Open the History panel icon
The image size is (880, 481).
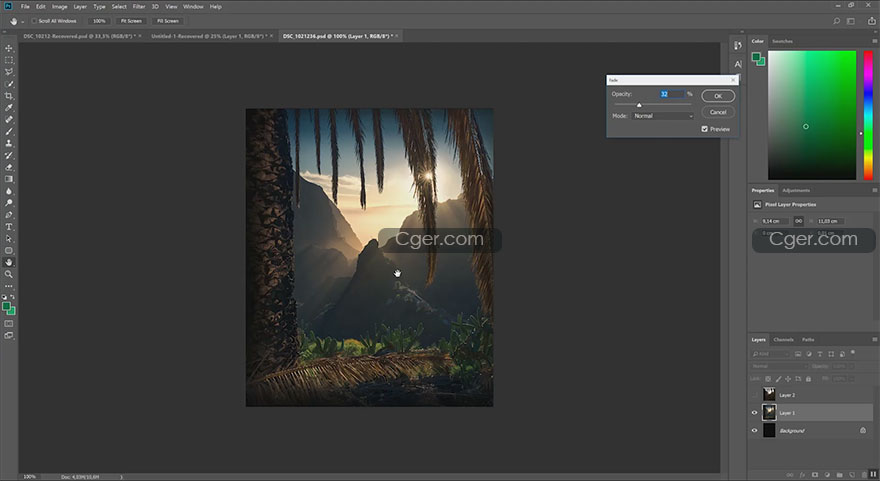tap(737, 46)
